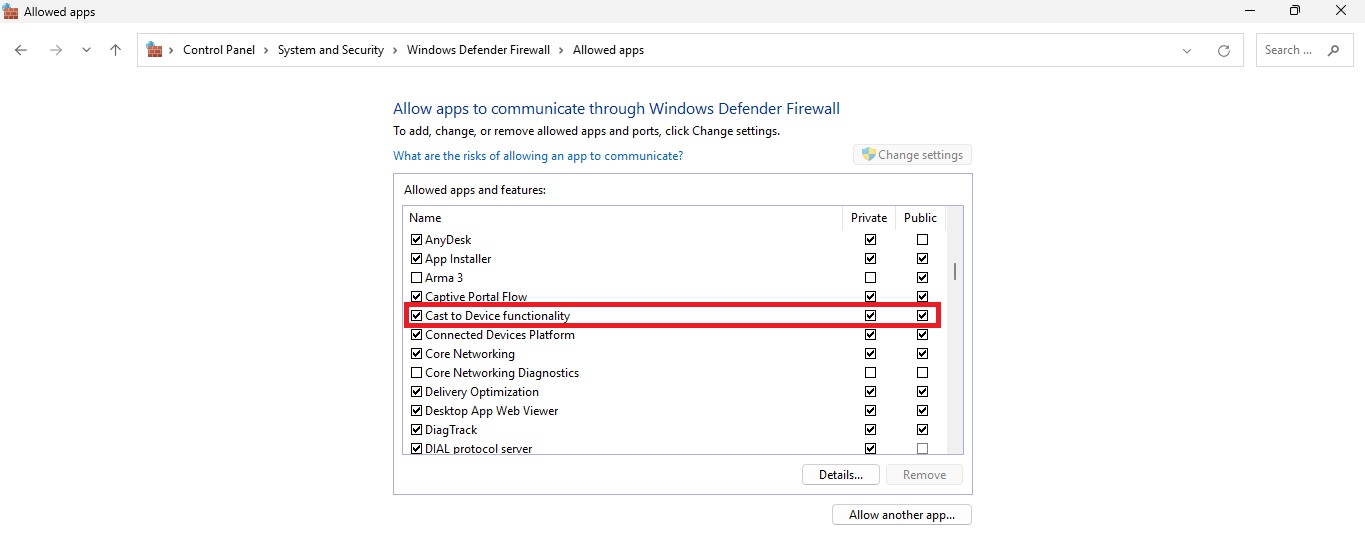The height and width of the screenshot is (543, 1365).
Task: Refresh the Allowed apps page
Action: tap(1224, 50)
